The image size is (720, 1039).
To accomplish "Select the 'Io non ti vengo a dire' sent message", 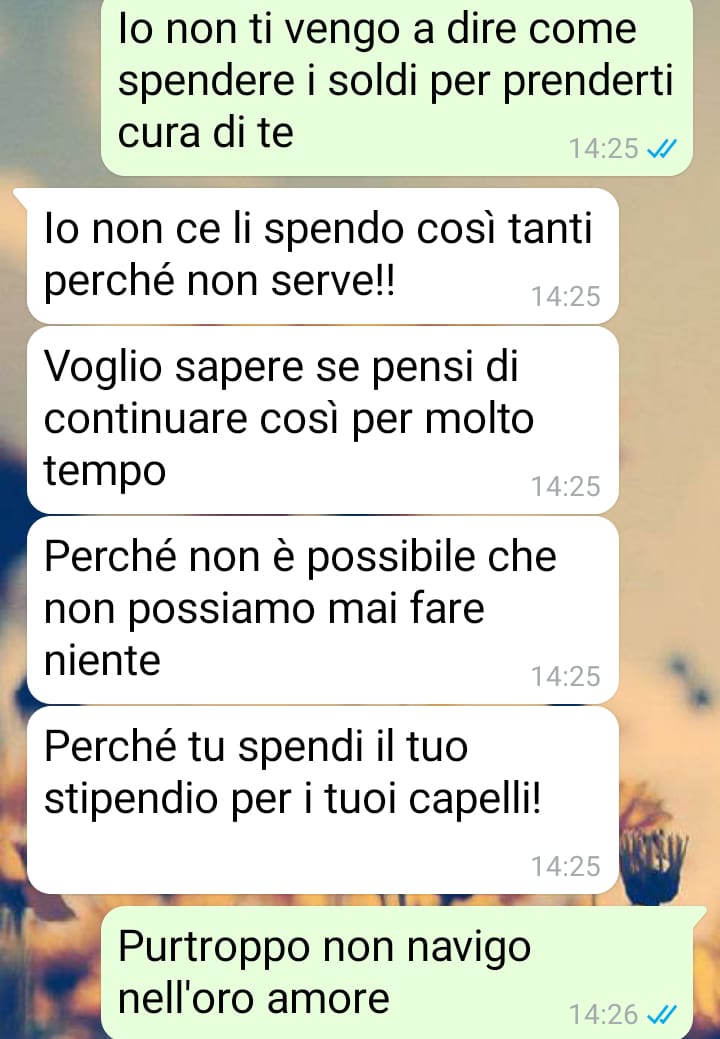I will (396, 85).
